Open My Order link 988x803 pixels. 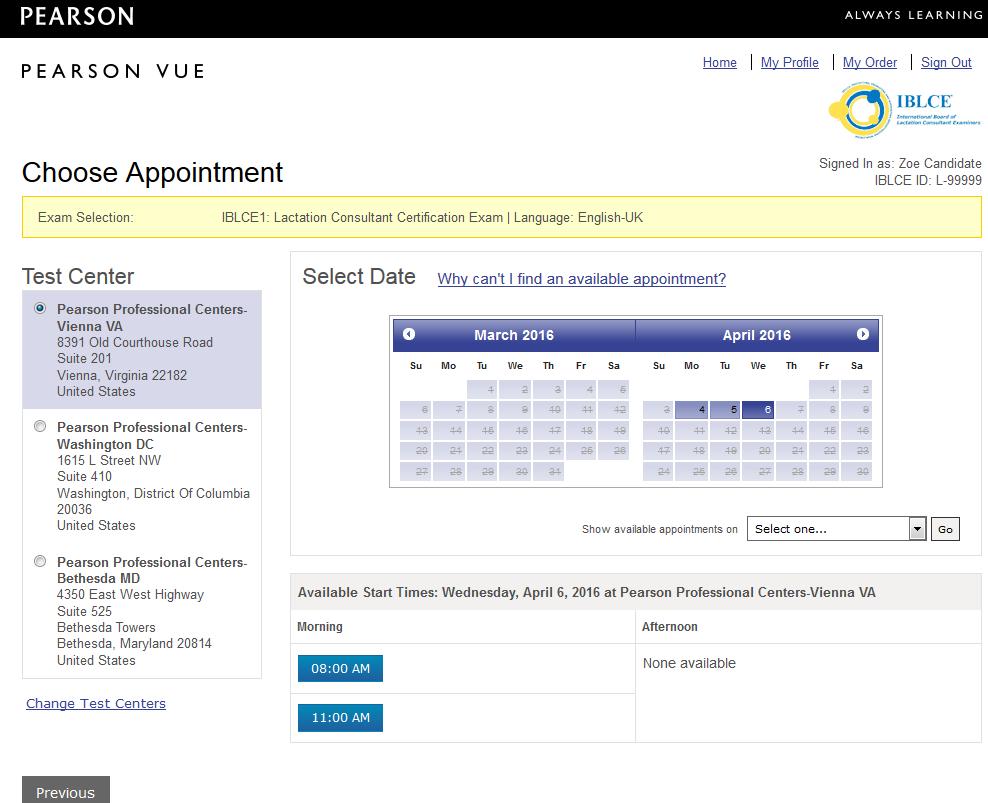[x=870, y=62]
